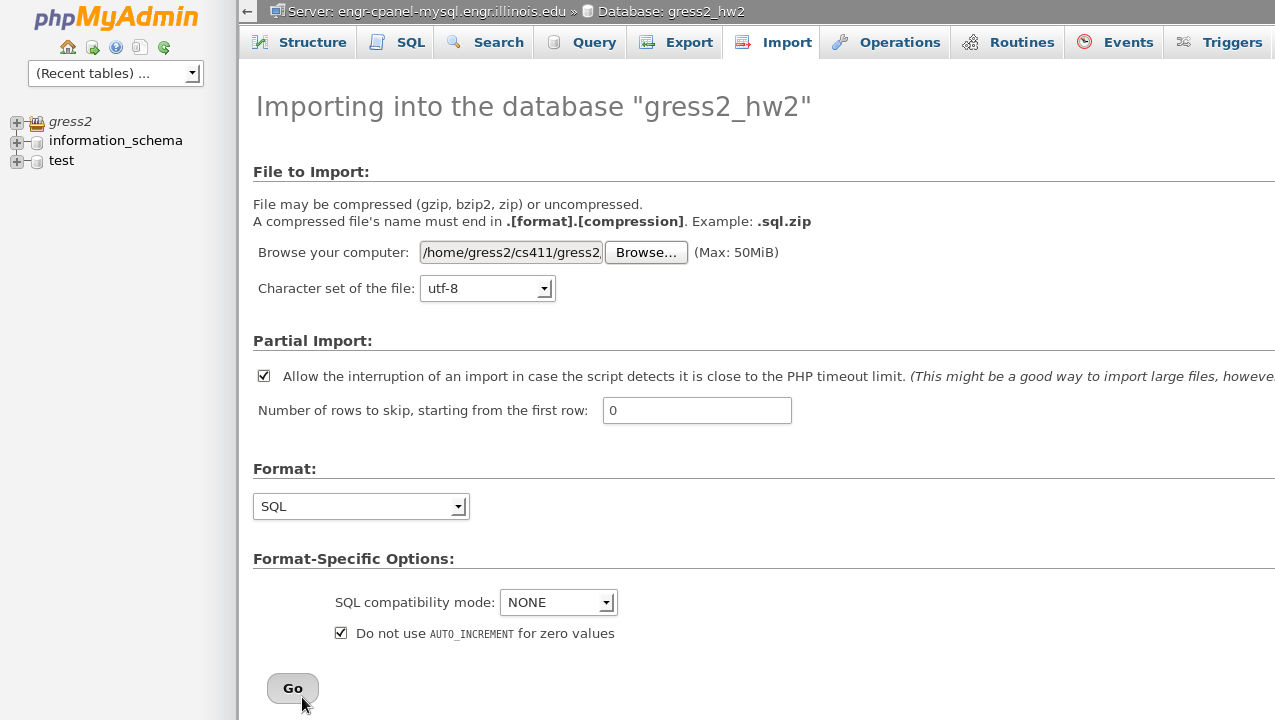Uncheck Do not use AUTO_INCREMENT for zero values

tap(341, 633)
